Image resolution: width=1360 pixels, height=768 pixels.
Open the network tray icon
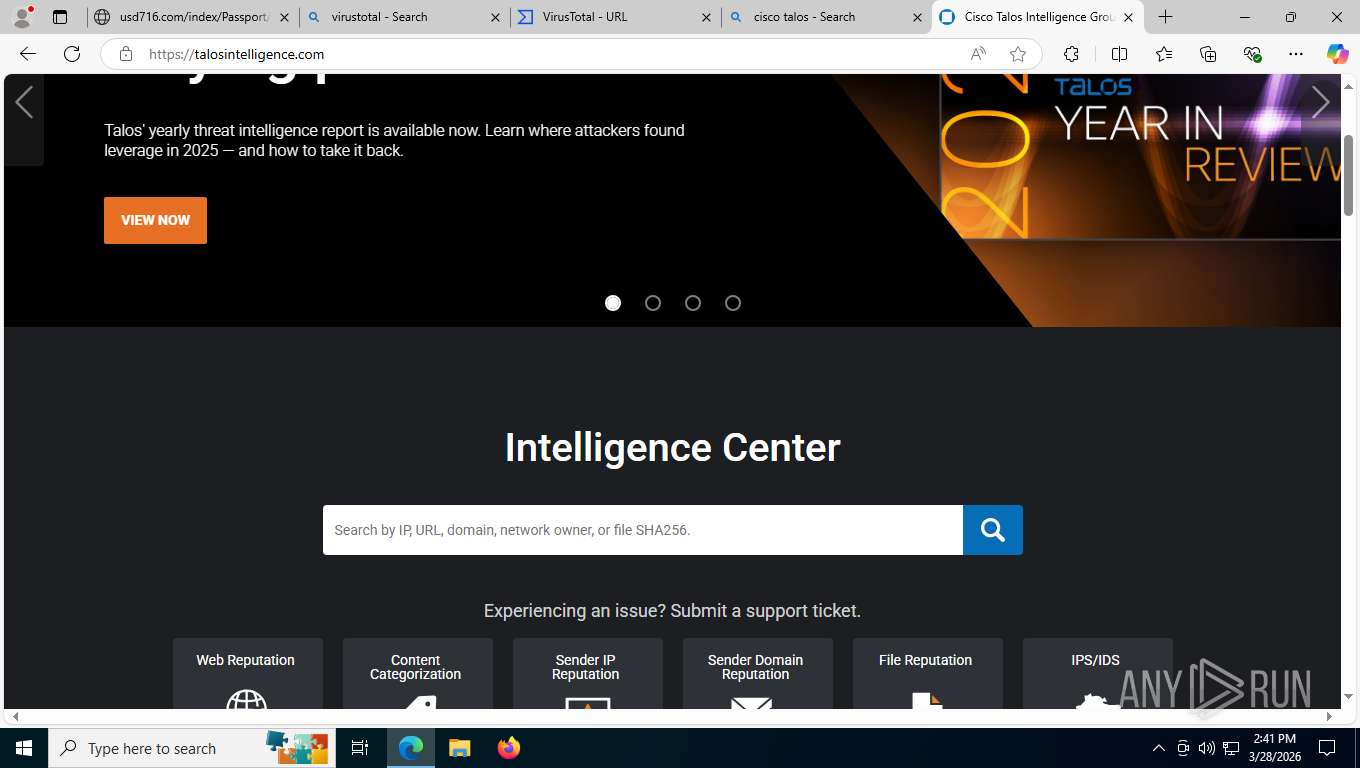pos(1231,748)
